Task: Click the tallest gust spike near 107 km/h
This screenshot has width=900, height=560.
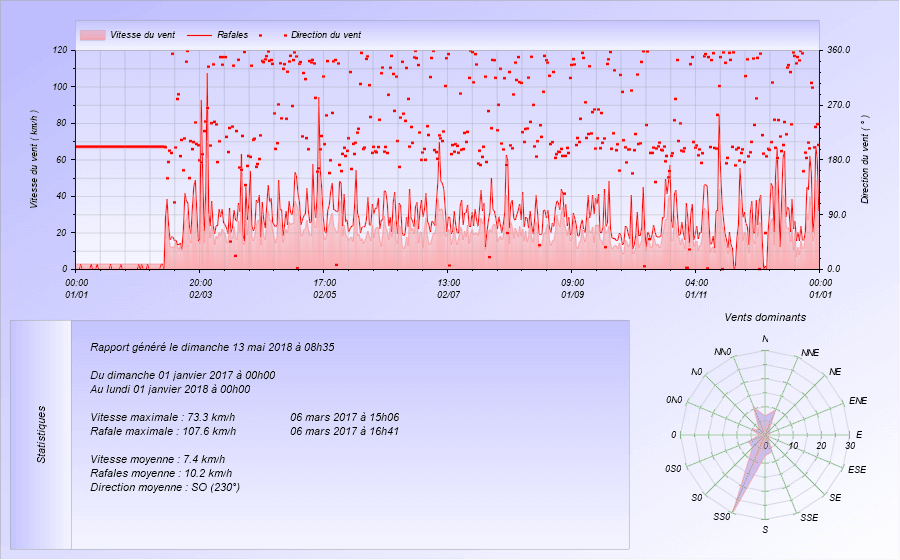Action: (x=207, y=75)
